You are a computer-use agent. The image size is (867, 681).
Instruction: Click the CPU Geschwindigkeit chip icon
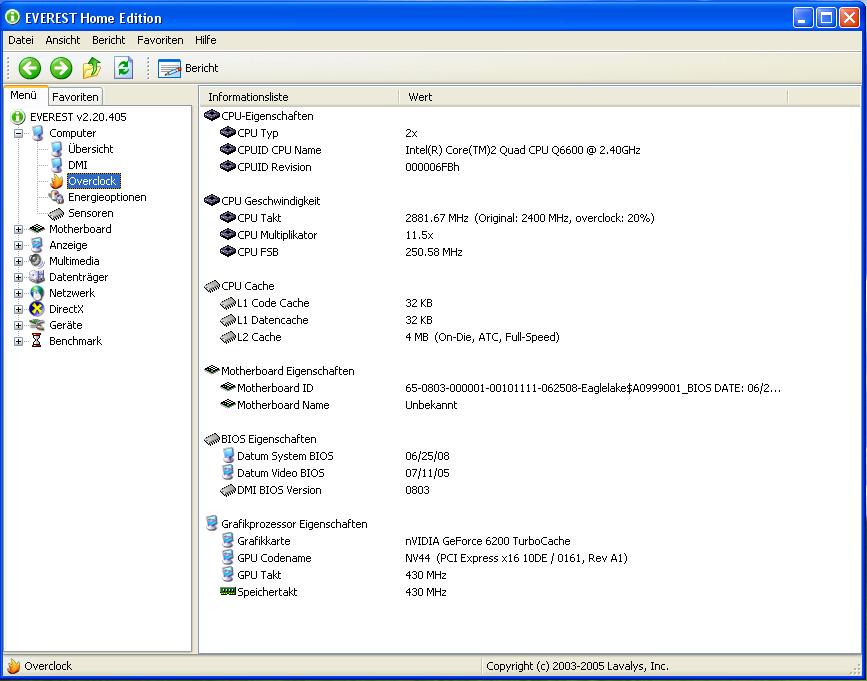point(212,201)
